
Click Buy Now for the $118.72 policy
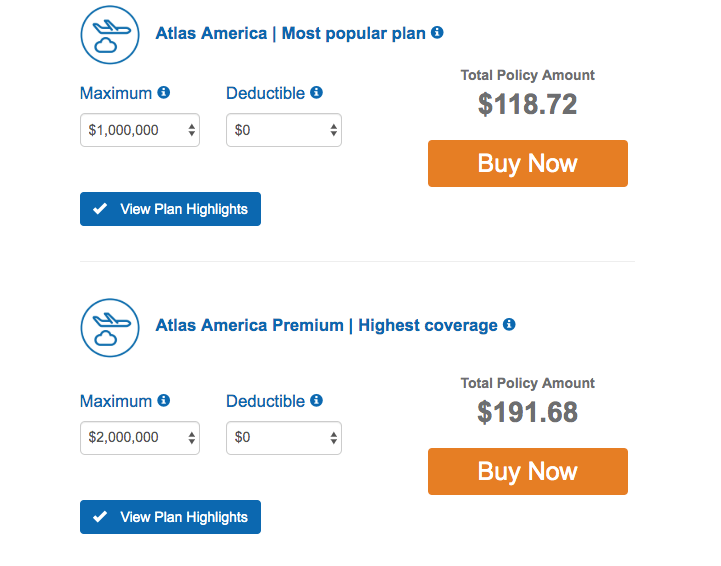528,163
